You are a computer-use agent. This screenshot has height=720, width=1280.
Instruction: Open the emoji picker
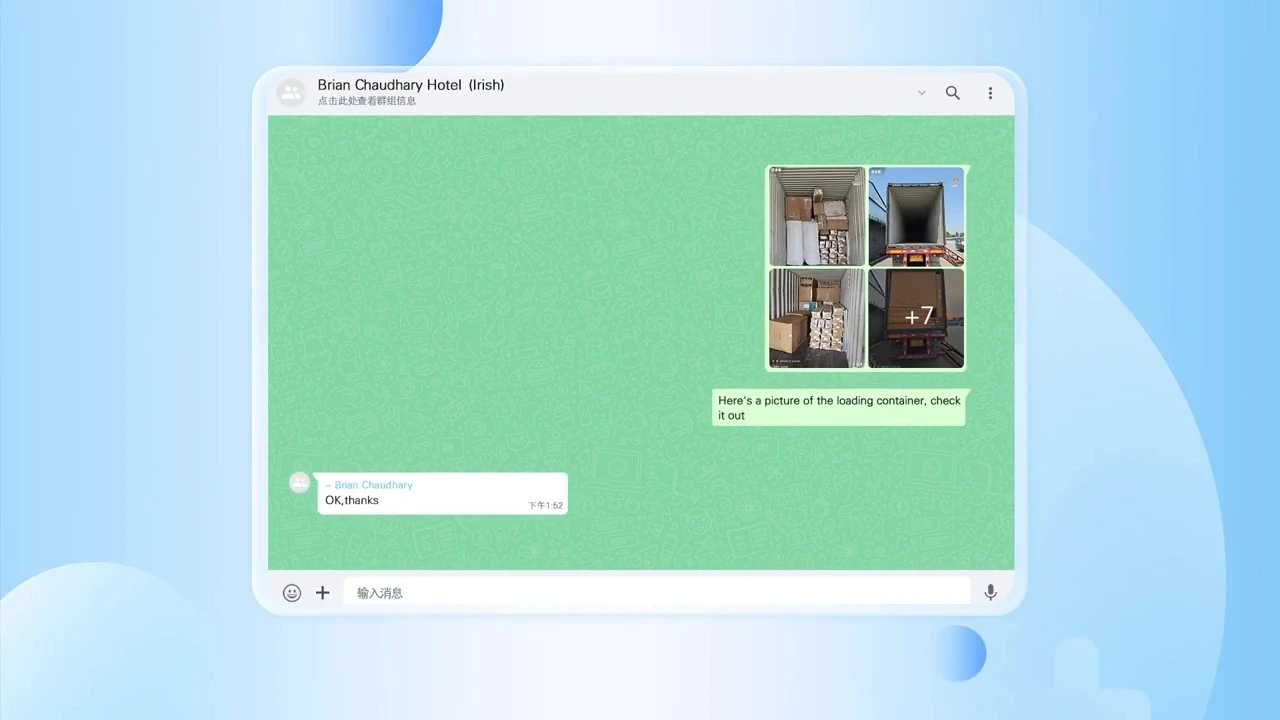(292, 593)
